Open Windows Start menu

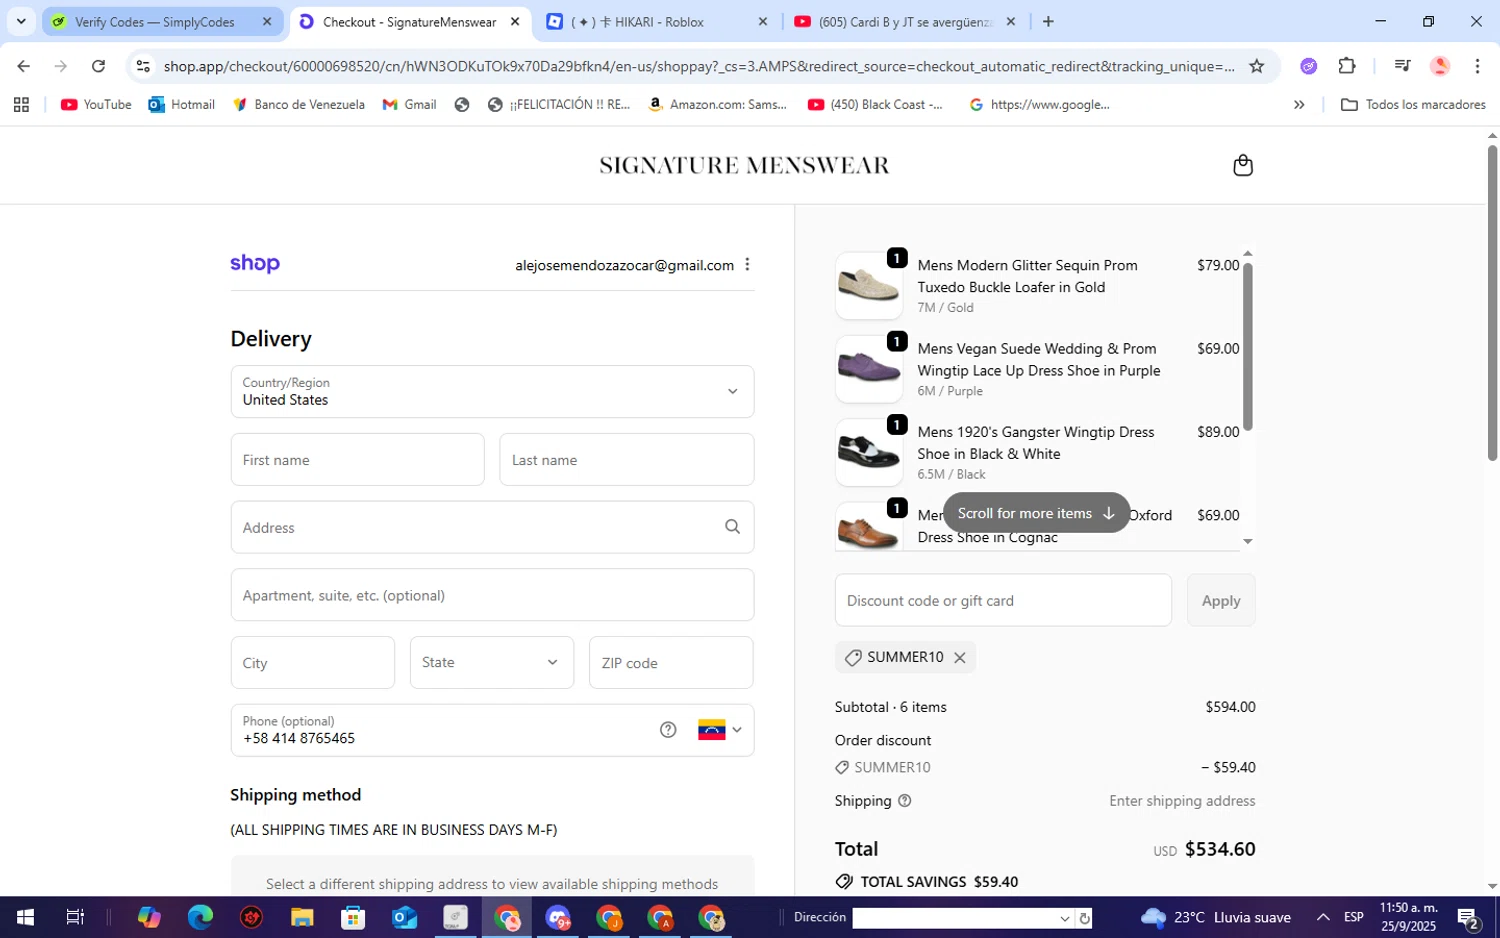[x=25, y=917]
